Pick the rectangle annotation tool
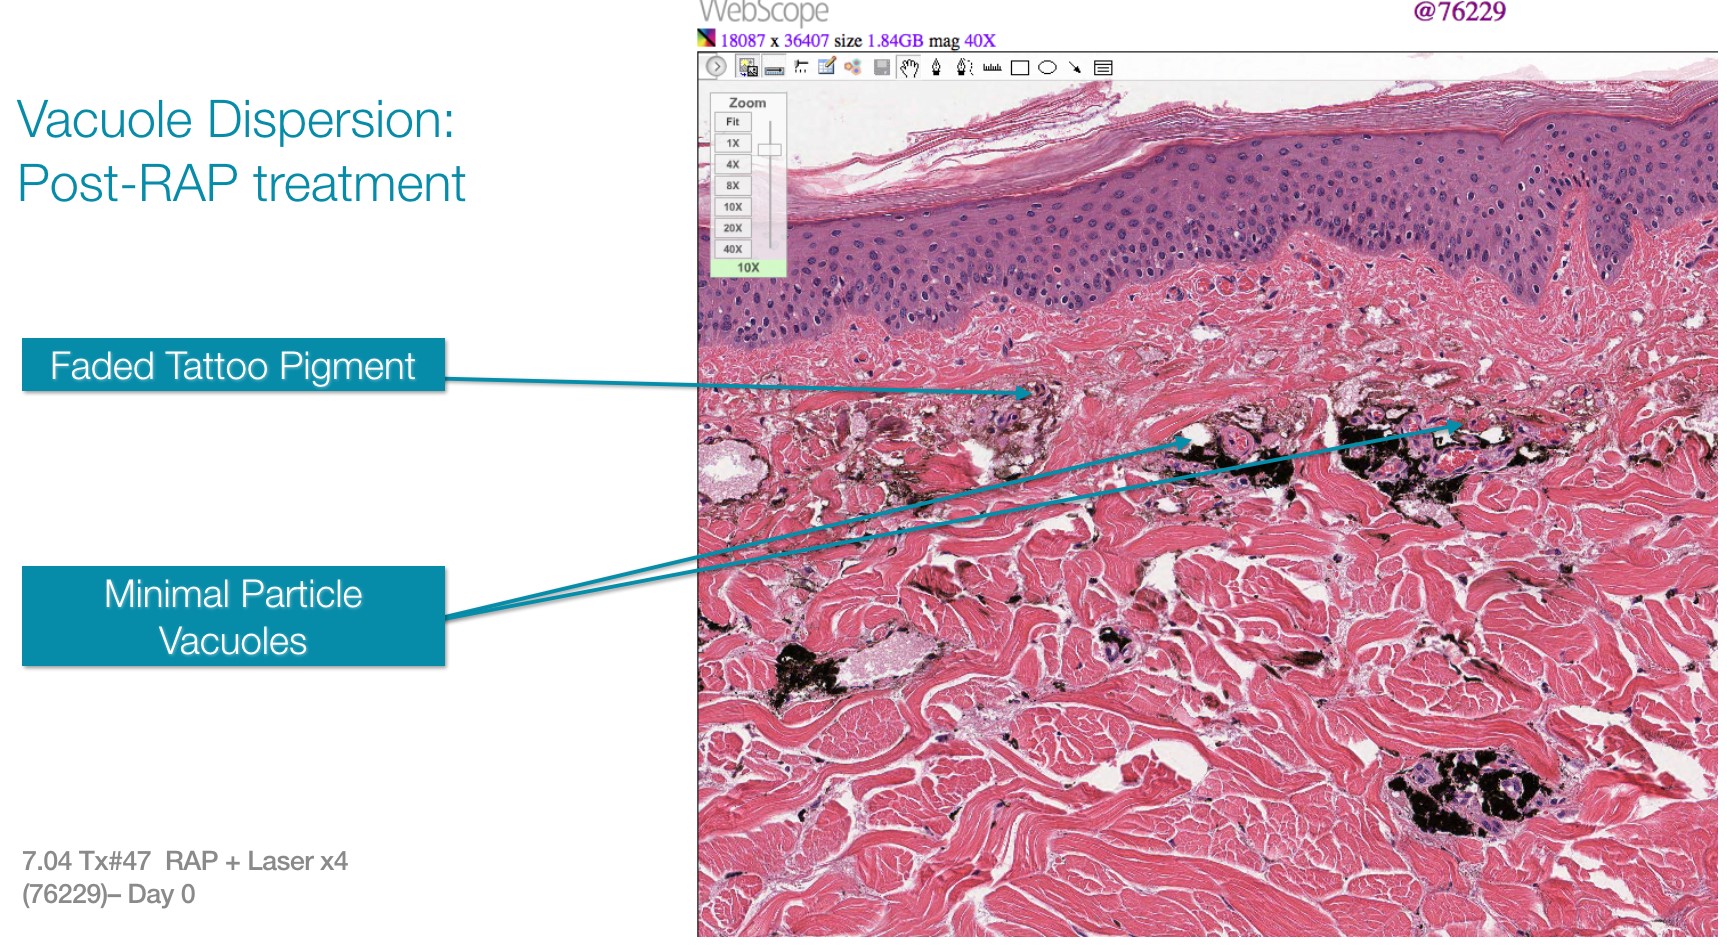Image resolution: width=1727 pixels, height=945 pixels. [x=1020, y=68]
